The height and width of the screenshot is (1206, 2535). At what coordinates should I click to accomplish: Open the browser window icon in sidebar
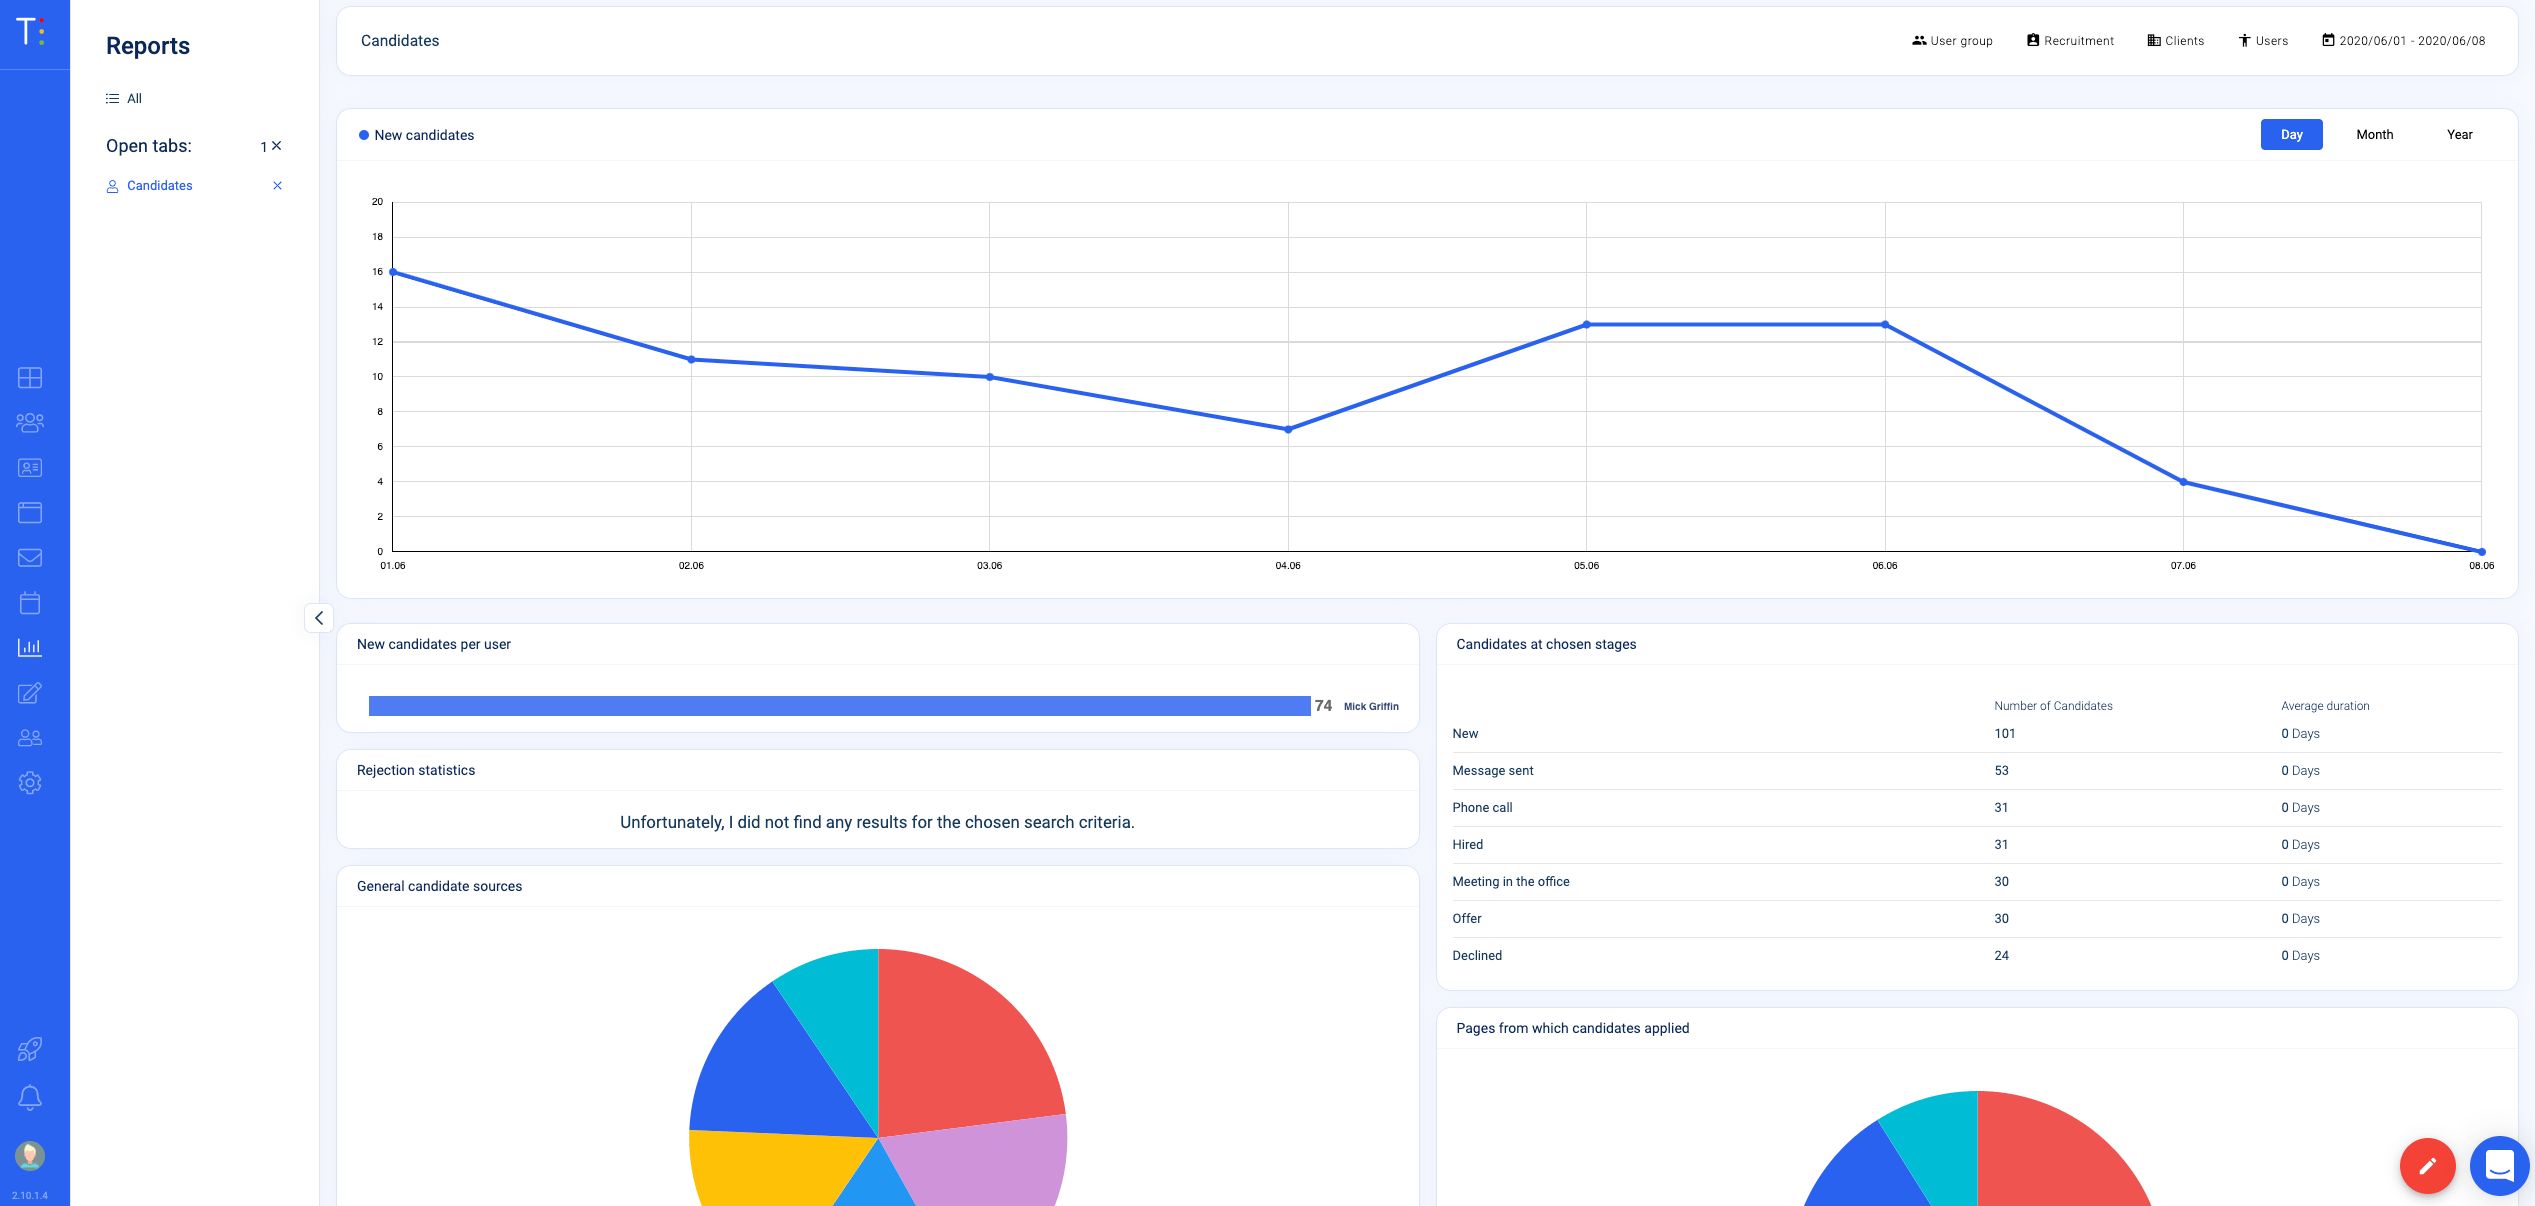30,513
